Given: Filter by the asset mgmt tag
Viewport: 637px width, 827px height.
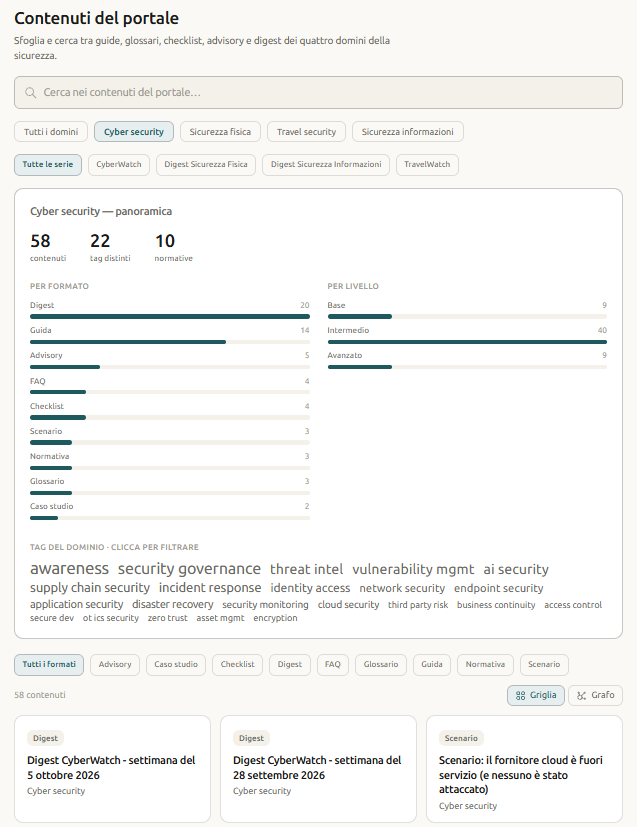Looking at the screenshot, I should (x=220, y=618).
